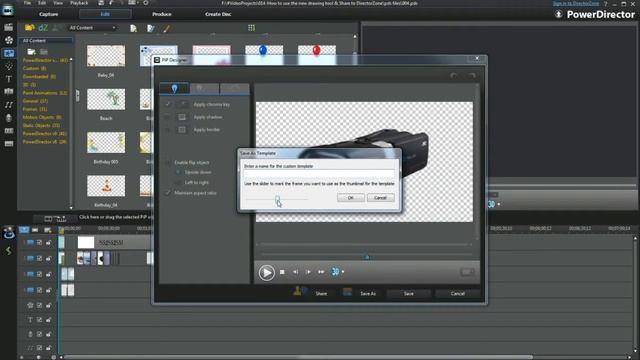
Task: Open the File menu
Action: point(27,3)
